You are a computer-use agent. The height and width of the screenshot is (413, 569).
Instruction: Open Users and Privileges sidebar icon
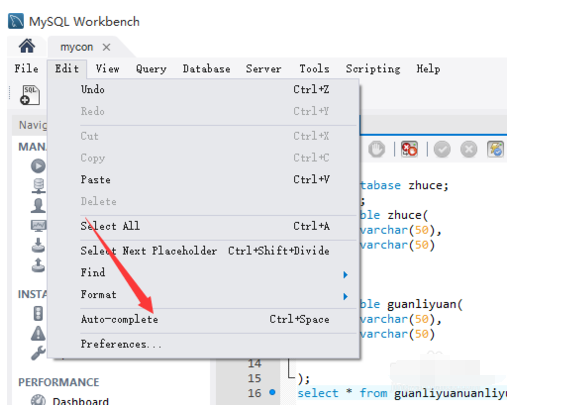click(38, 205)
